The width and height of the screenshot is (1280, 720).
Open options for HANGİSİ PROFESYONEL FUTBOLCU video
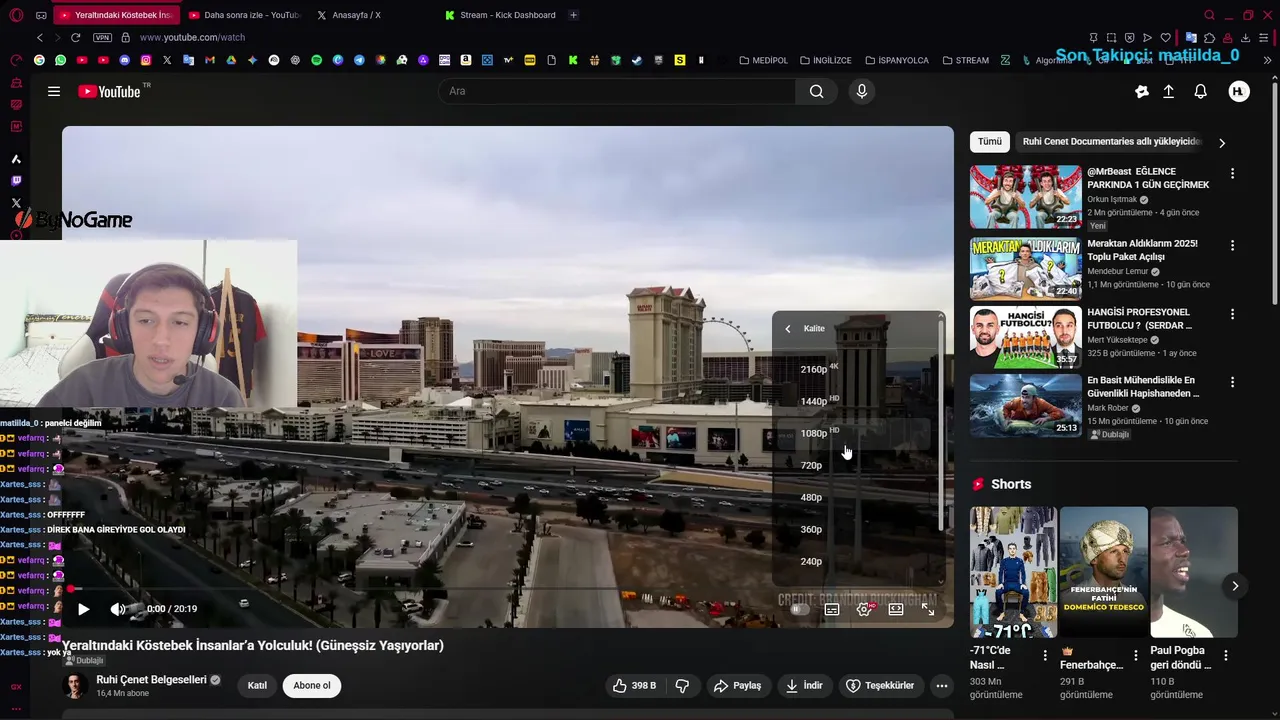(1232, 314)
